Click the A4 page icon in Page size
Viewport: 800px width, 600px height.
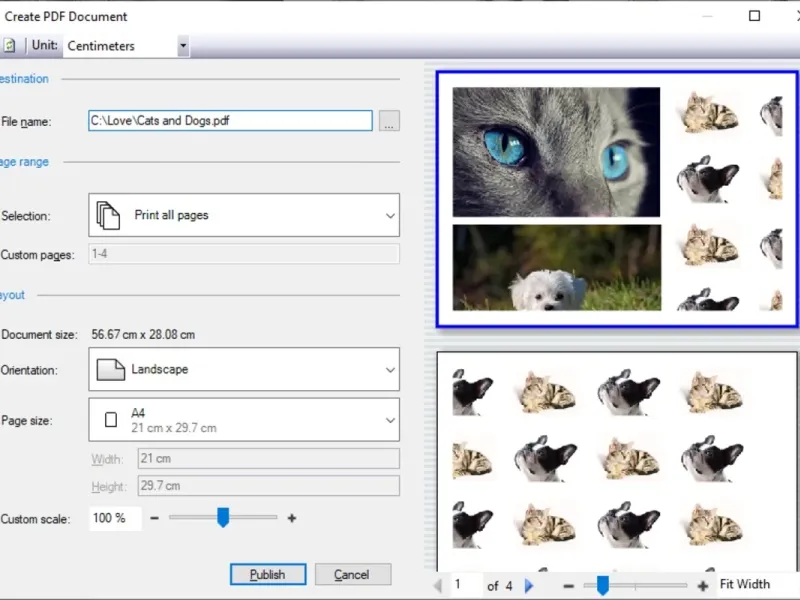click(111, 420)
